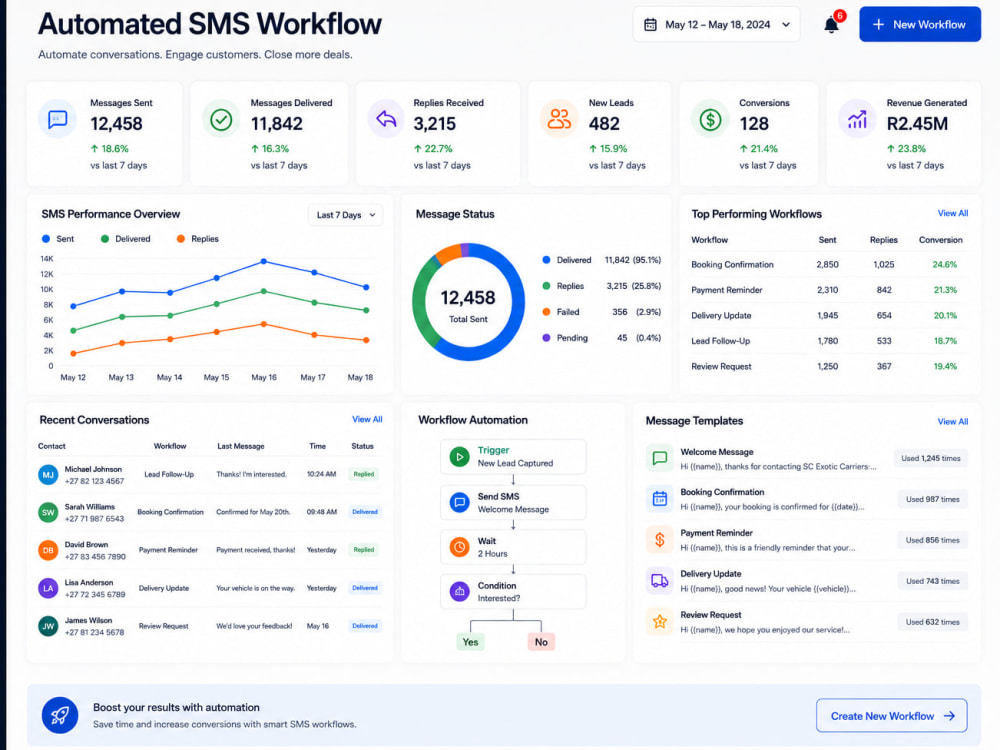Viewport: 1000px width, 750px height.
Task: Click the Revenue Generated chart icon
Action: point(857,119)
